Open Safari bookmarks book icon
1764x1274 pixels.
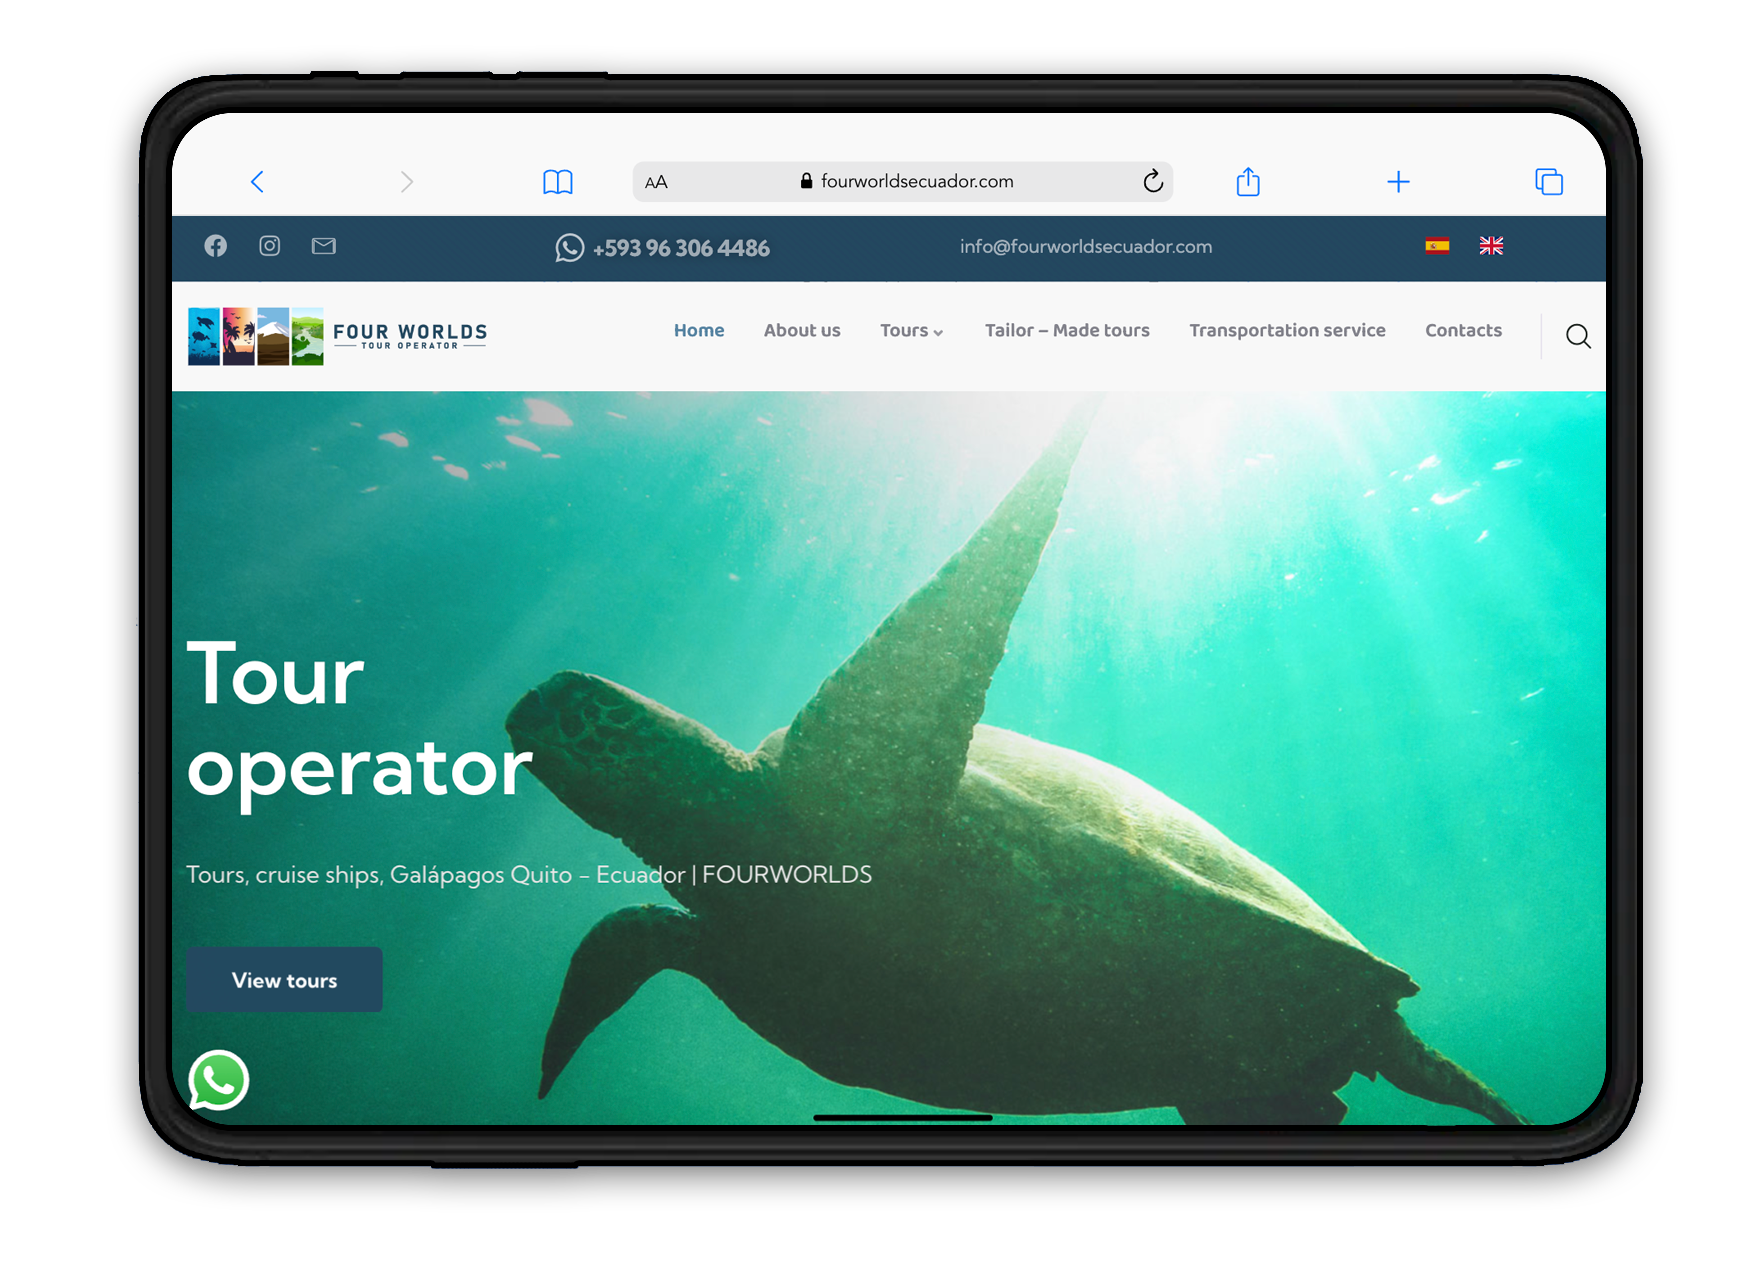click(x=557, y=182)
